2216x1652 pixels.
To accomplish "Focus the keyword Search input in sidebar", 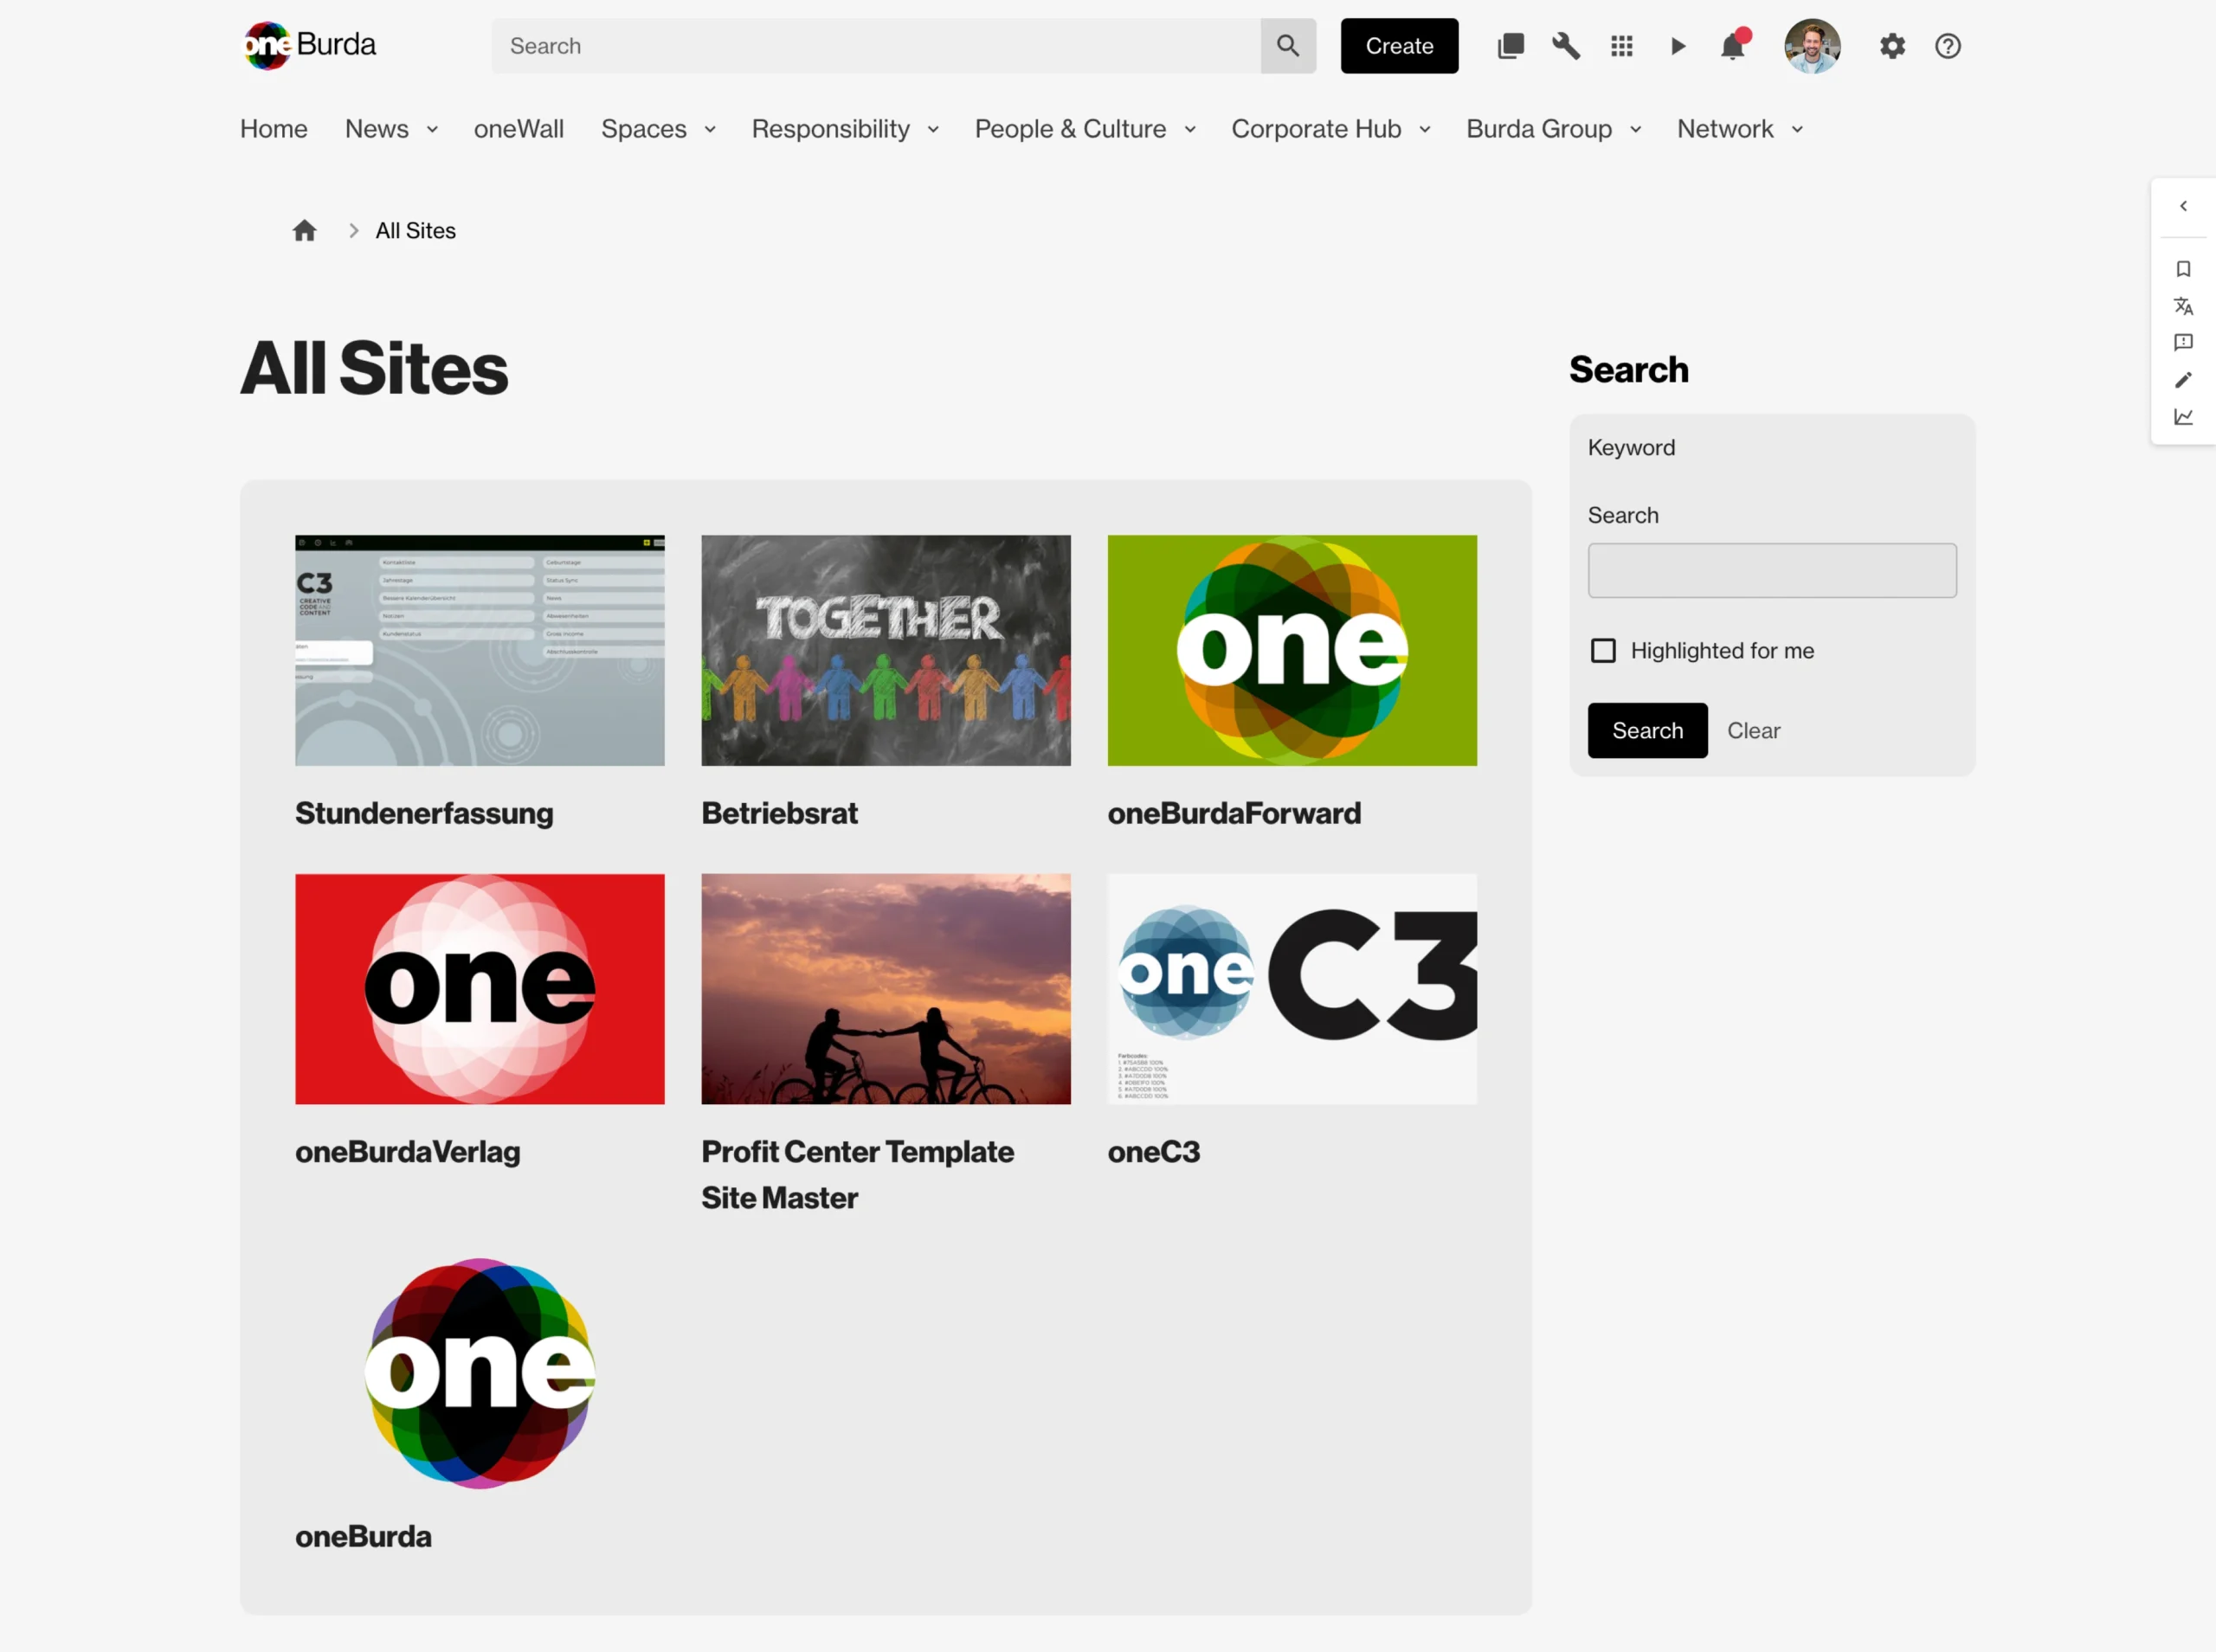I will pos(1772,571).
